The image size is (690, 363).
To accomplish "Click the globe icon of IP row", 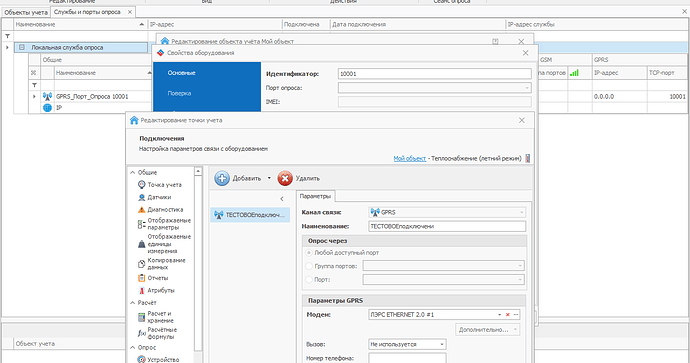I will coord(48,107).
